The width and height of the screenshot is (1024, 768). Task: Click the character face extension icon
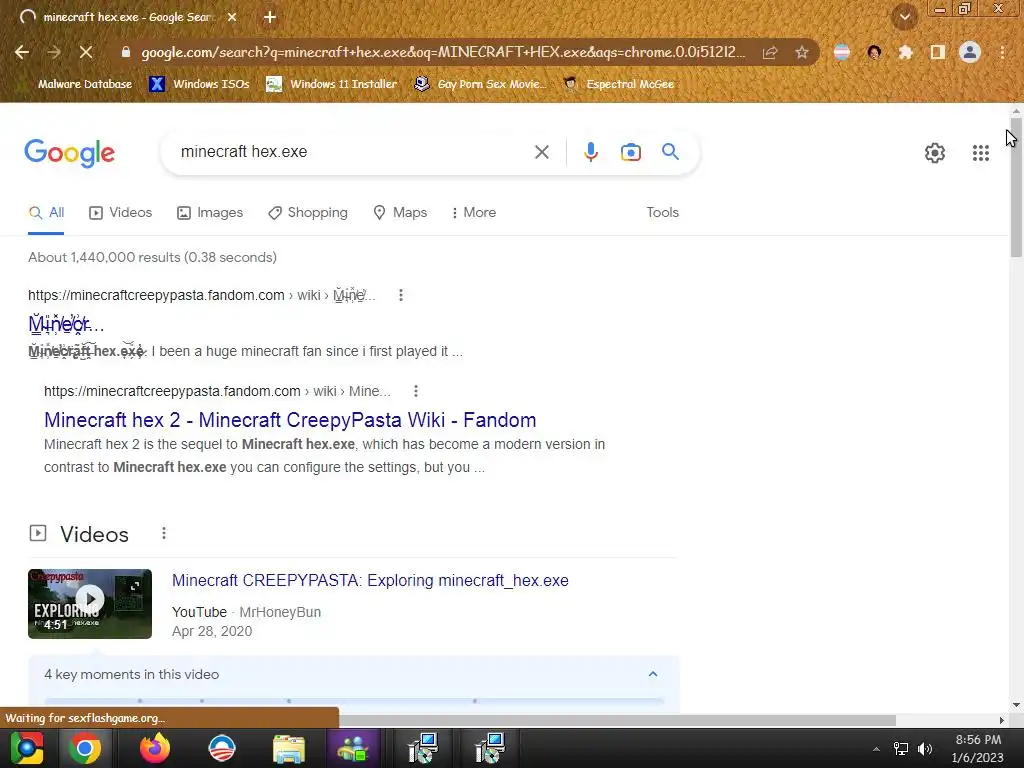(x=874, y=52)
